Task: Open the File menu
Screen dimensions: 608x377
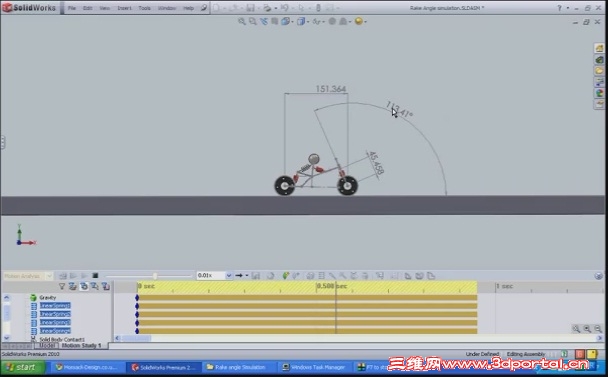Action: (72, 8)
